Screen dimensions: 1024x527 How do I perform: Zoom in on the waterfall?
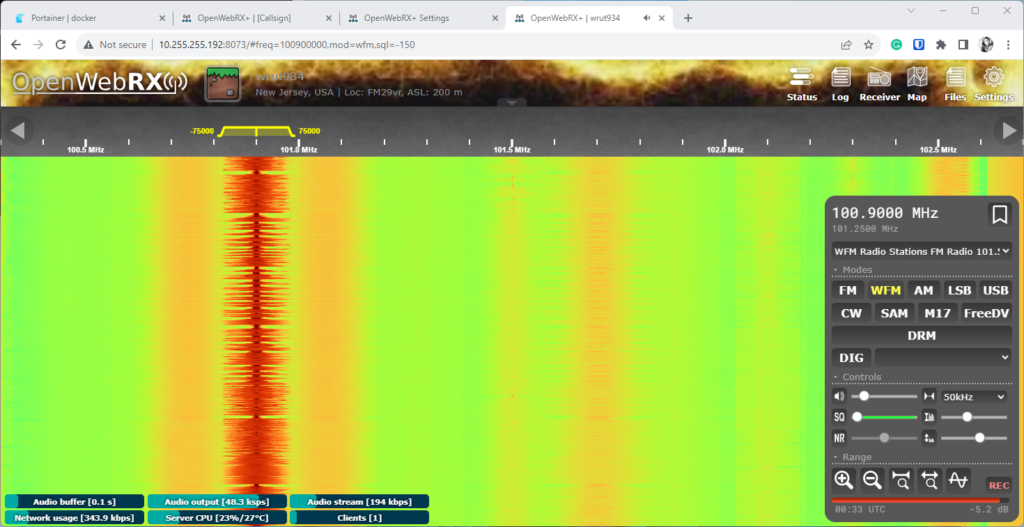(843, 480)
